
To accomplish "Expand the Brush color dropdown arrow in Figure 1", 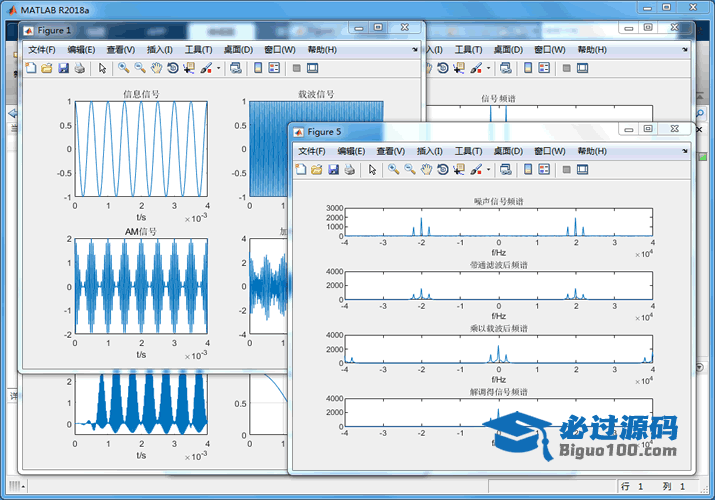I will tap(218, 68).
